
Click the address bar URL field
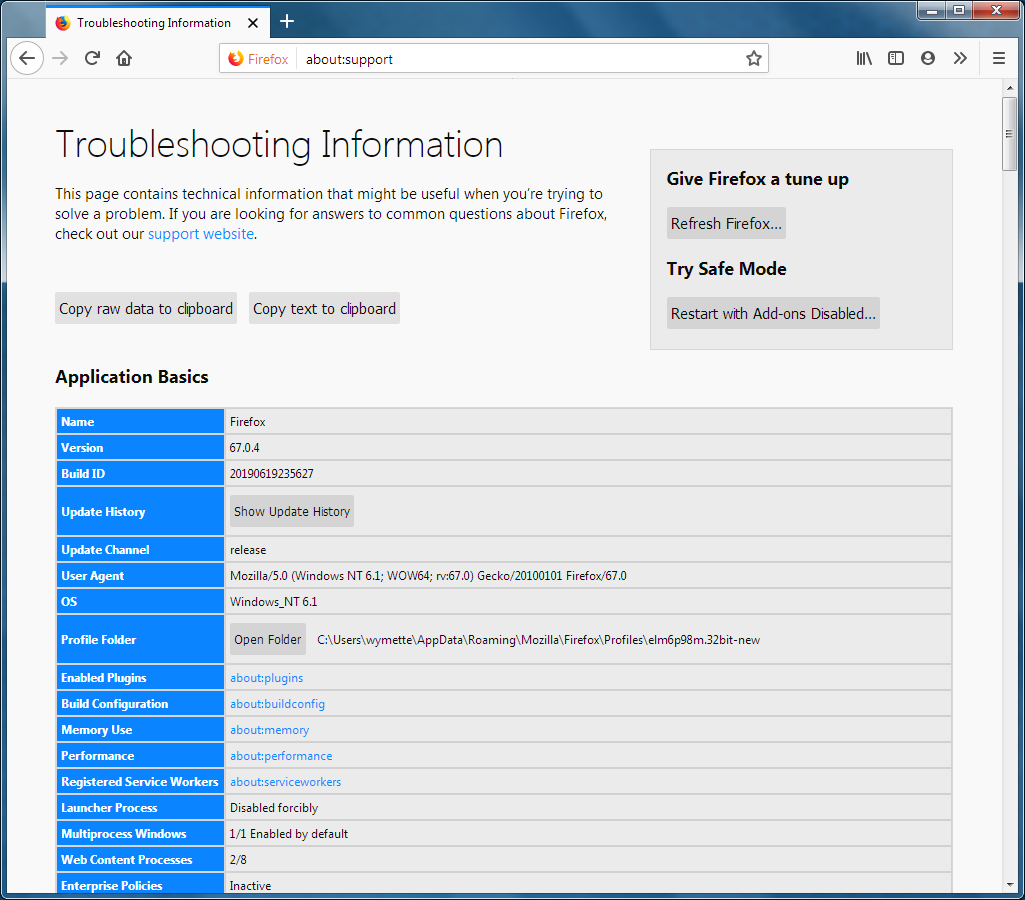520,59
